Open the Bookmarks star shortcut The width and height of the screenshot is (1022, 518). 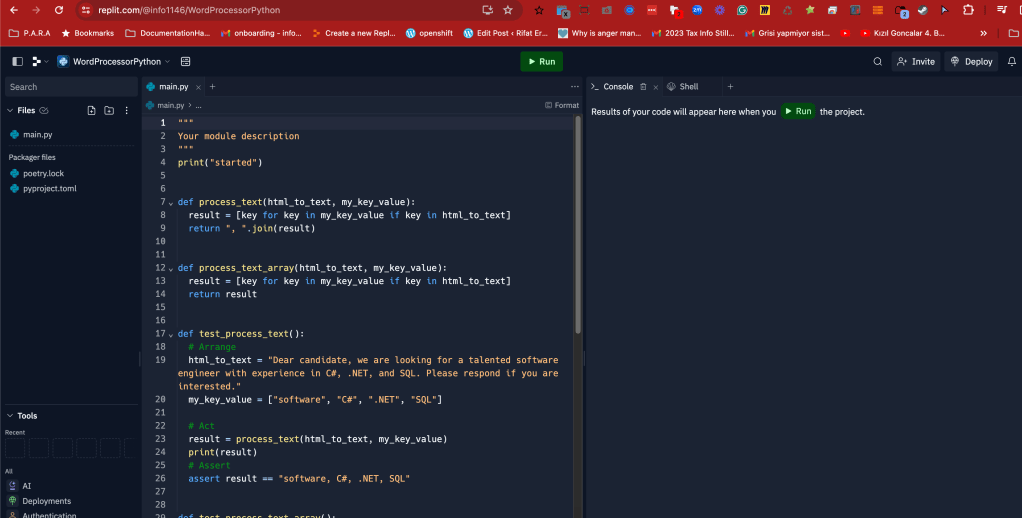point(88,33)
